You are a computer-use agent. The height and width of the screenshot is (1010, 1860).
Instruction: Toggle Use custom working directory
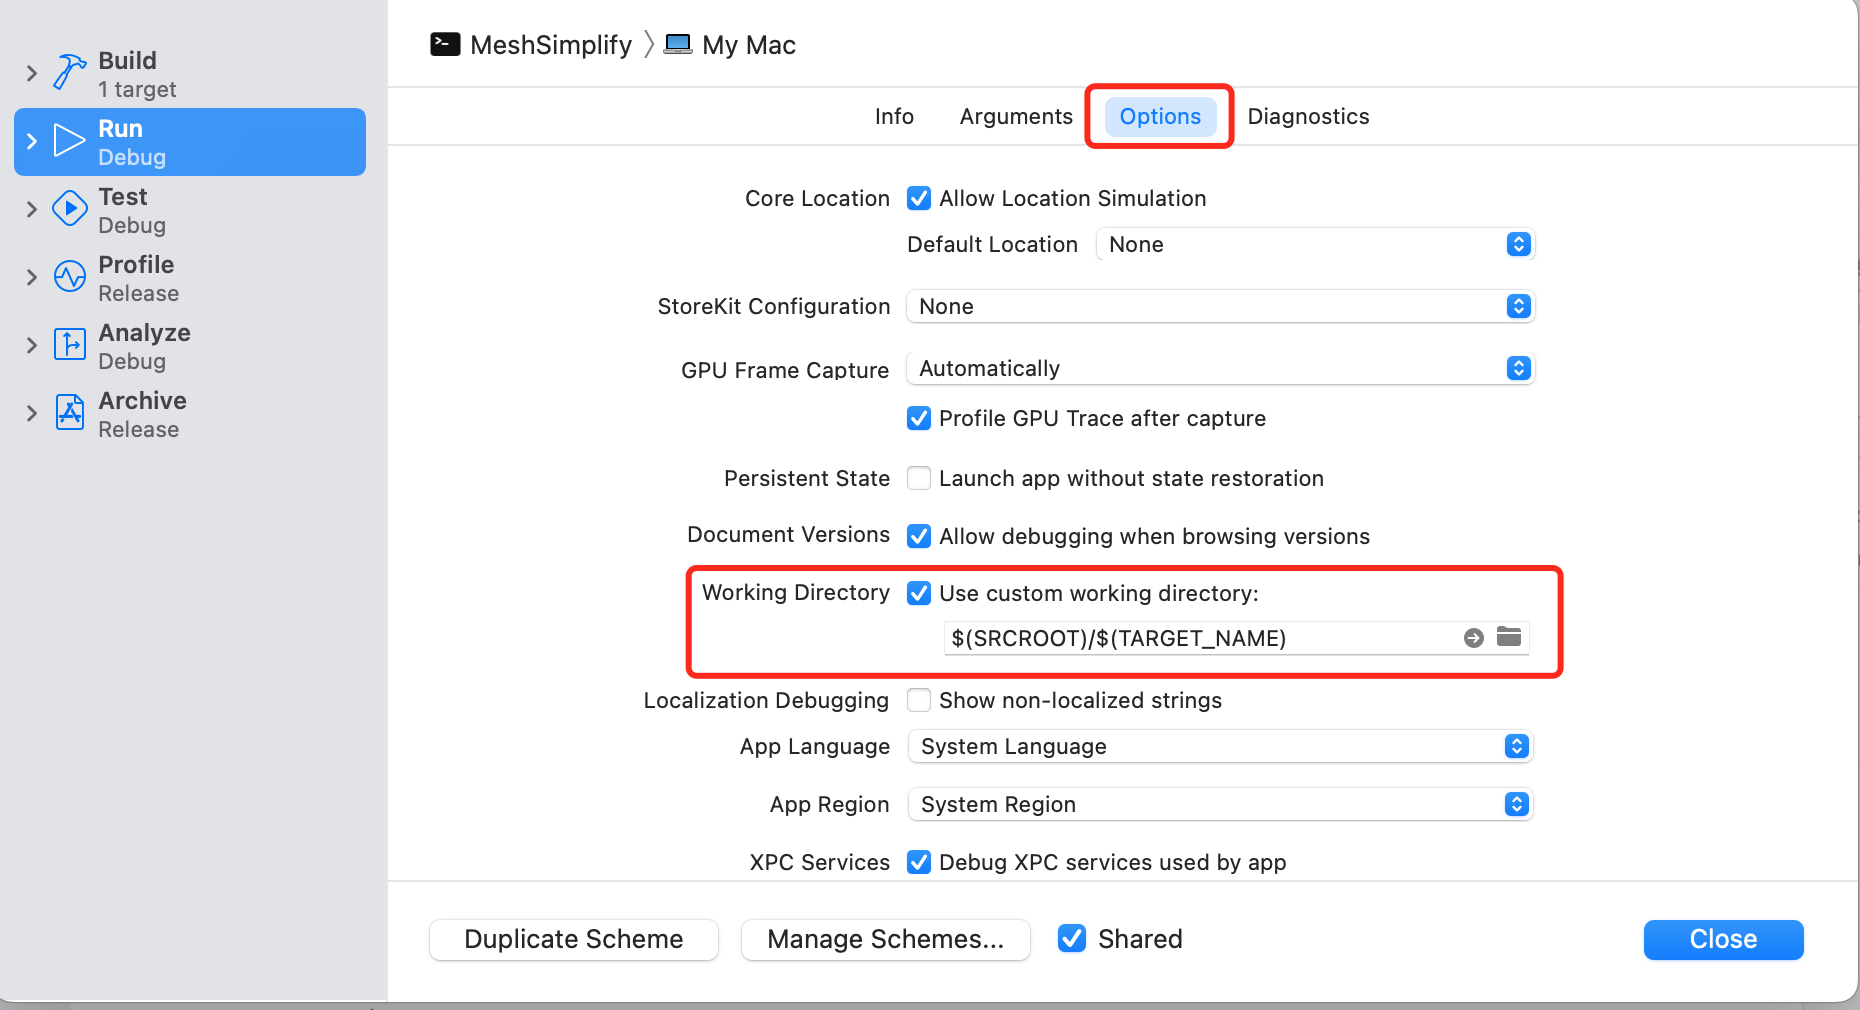[918, 593]
